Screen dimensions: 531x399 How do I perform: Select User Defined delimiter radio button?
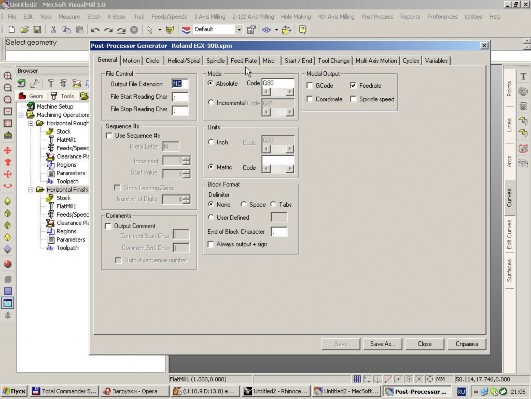click(211, 217)
